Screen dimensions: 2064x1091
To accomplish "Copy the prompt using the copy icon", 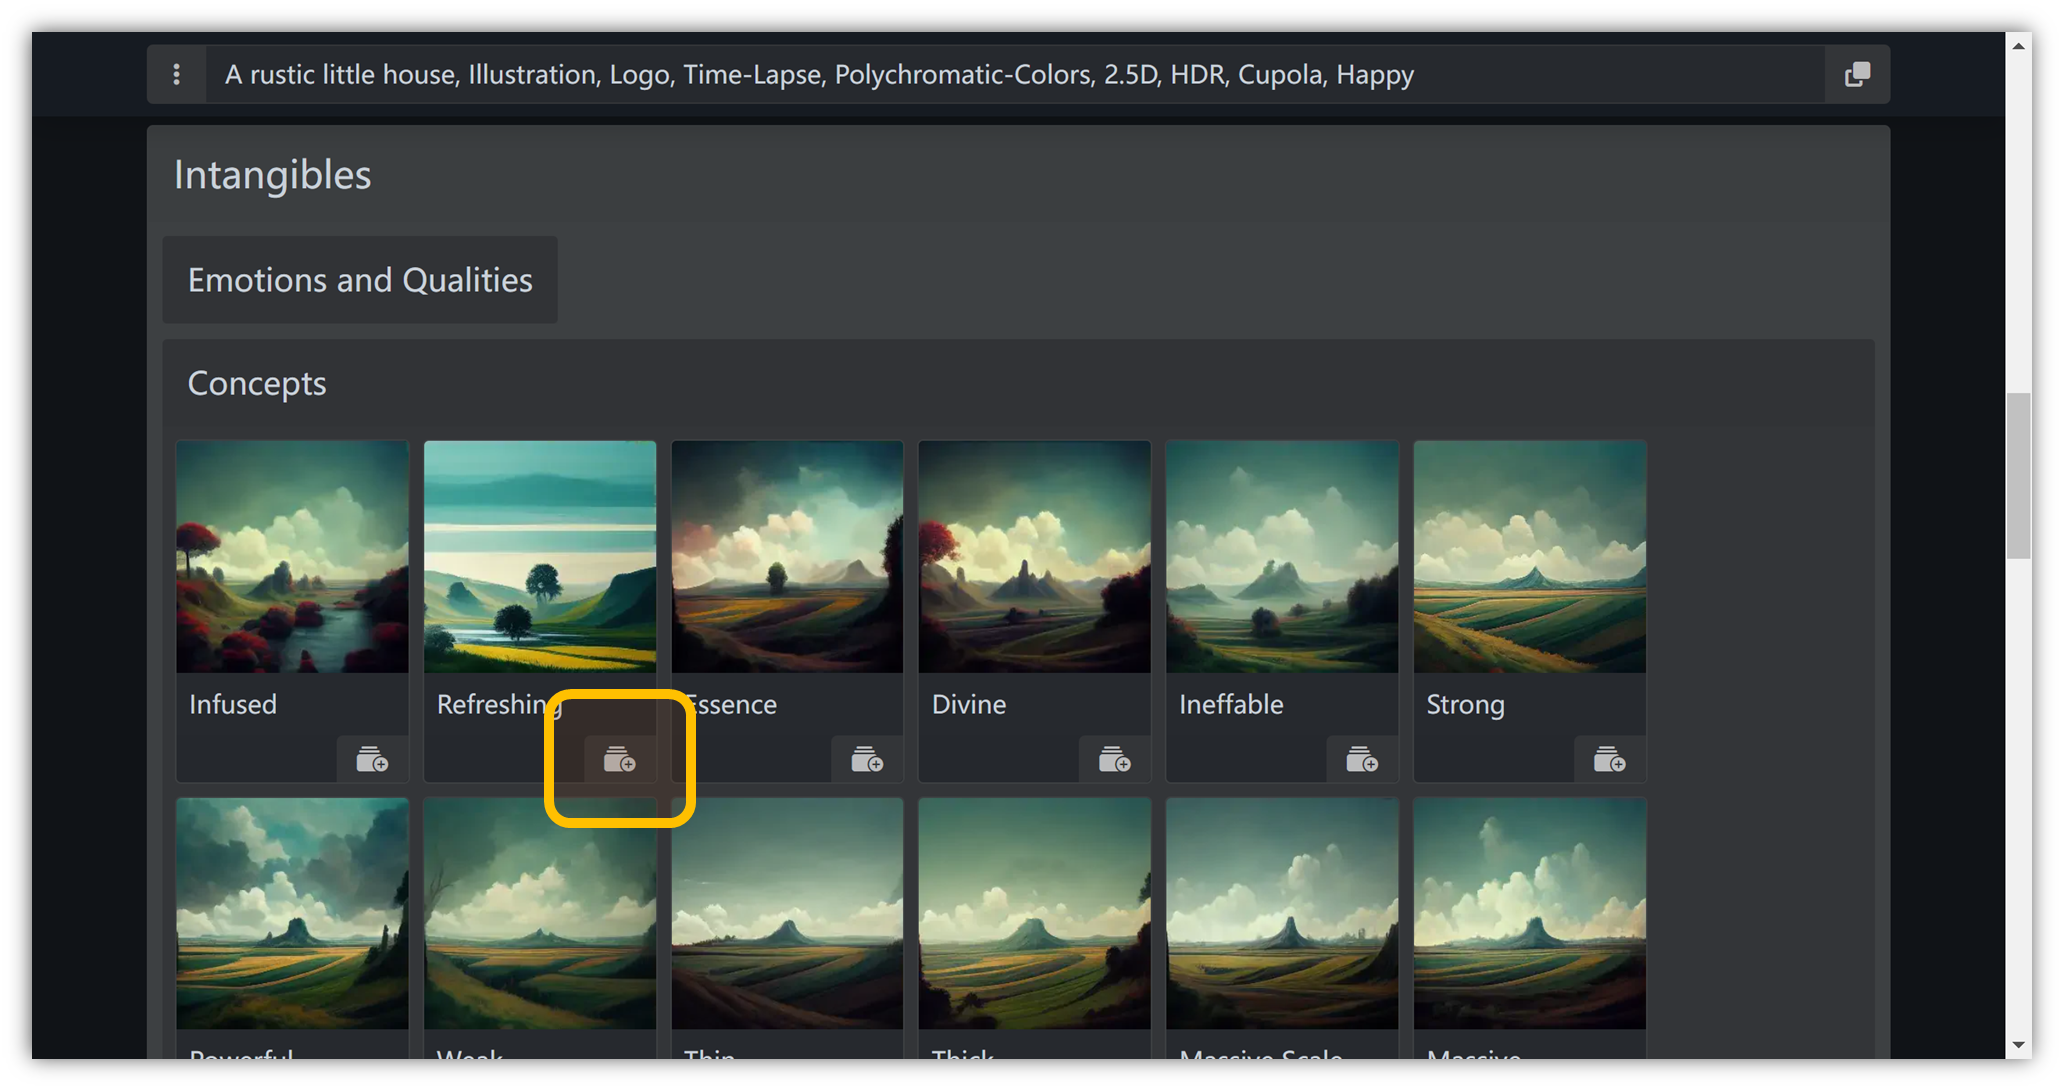I will [1857, 75].
